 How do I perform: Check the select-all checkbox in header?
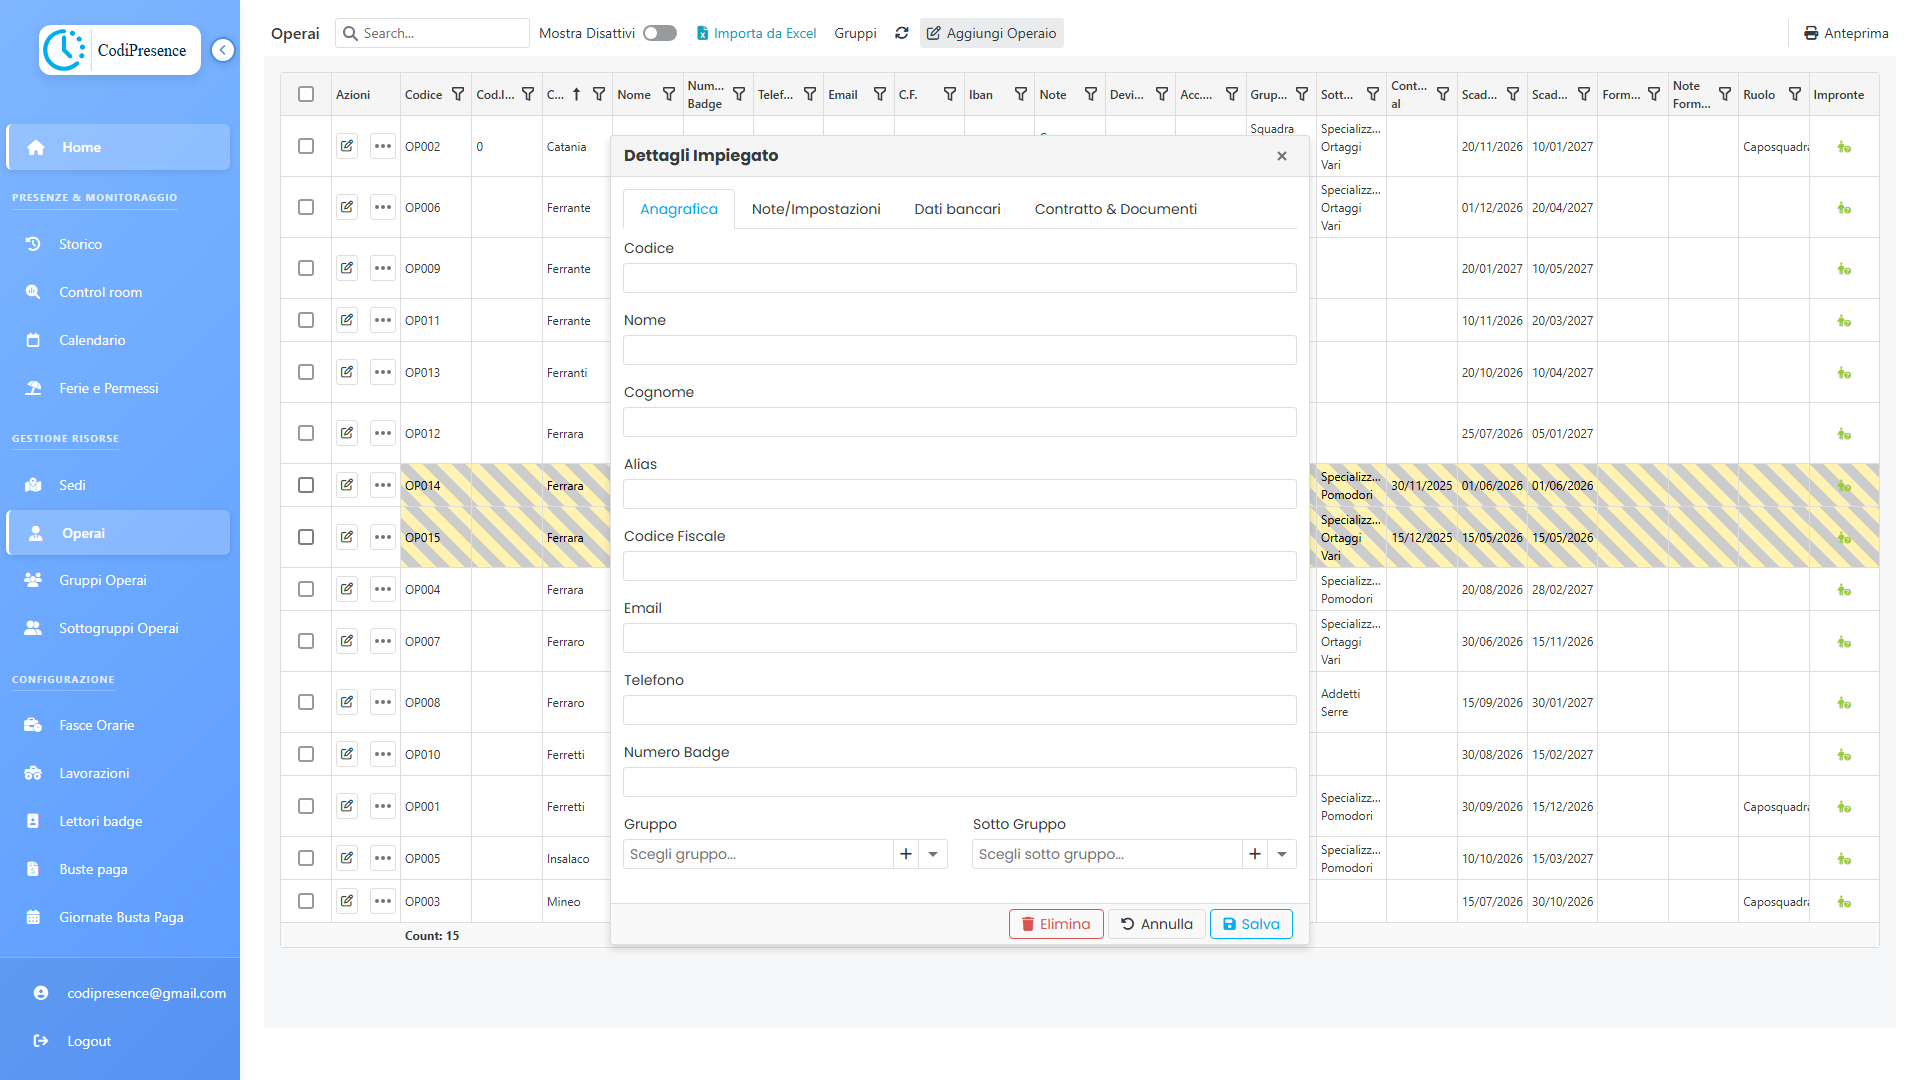[306, 94]
